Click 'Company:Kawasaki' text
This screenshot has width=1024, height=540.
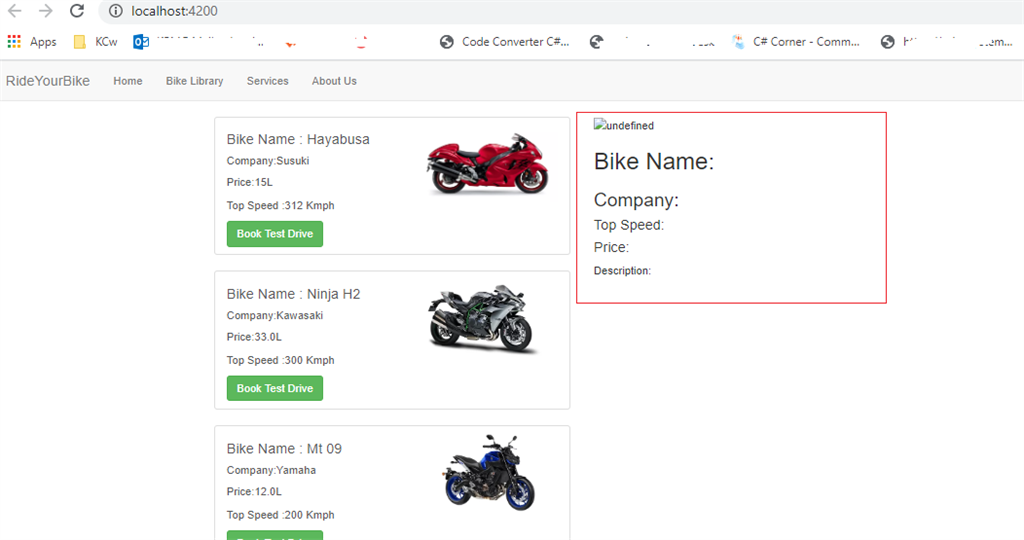pos(275,315)
